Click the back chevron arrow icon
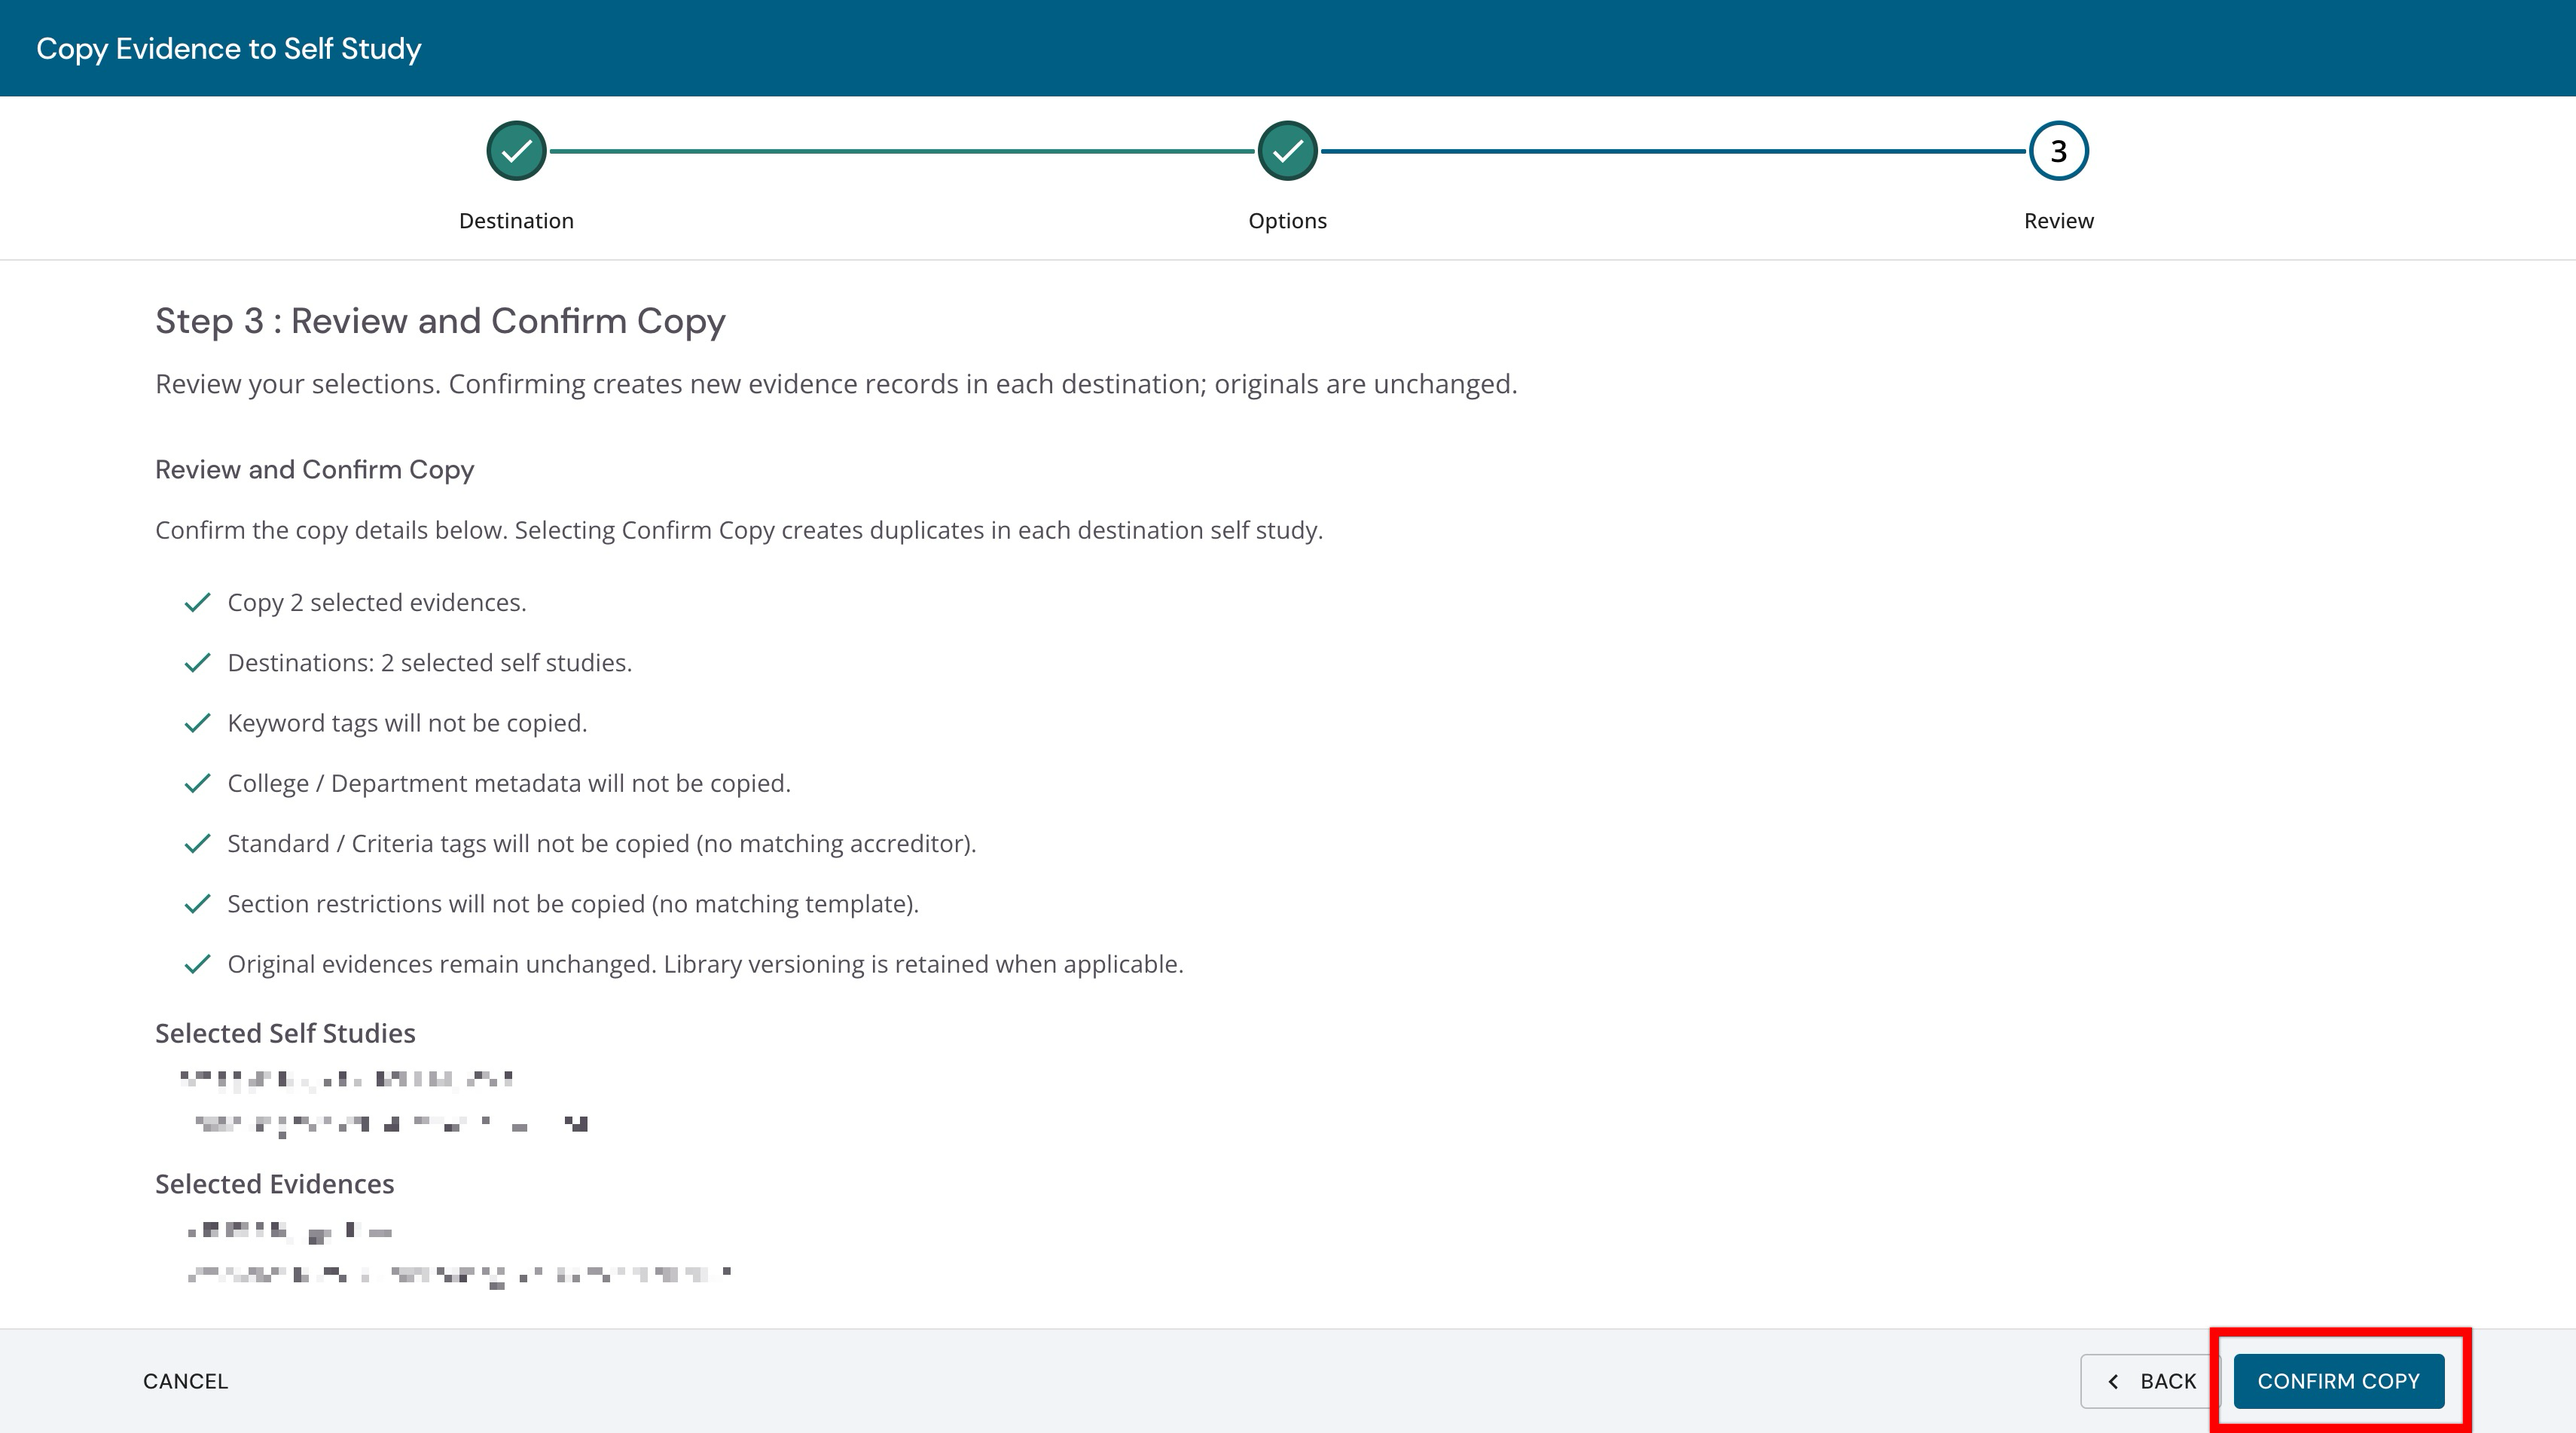2576x1433 pixels. (x=2113, y=1381)
